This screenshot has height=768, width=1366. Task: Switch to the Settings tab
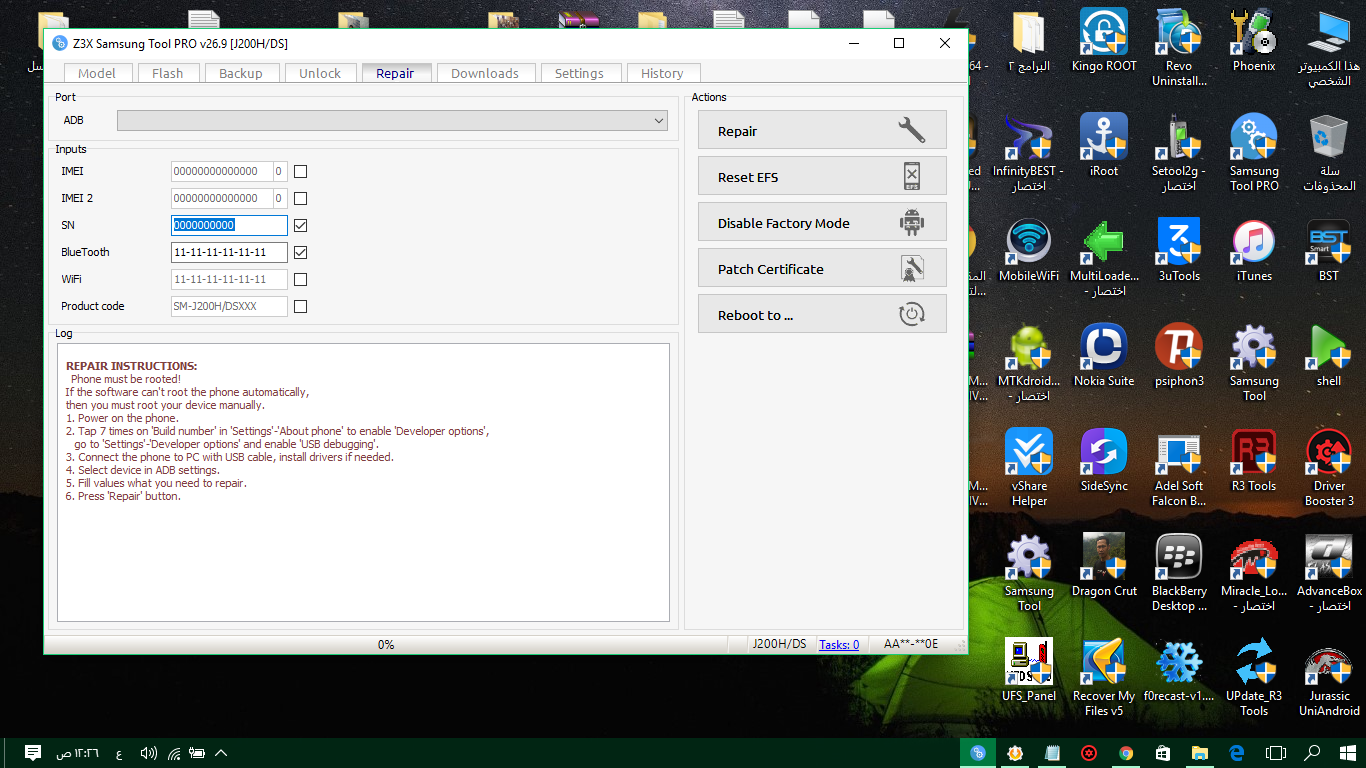(x=579, y=73)
